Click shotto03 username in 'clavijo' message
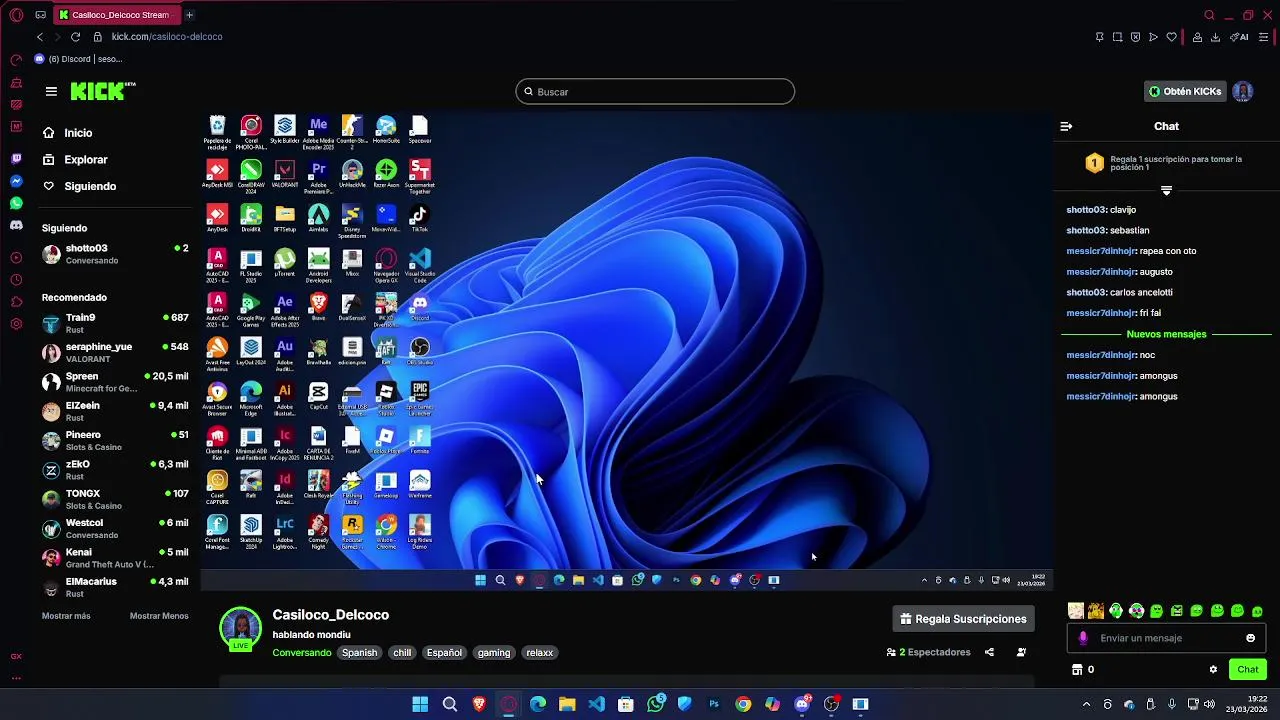Viewport: 1280px width, 720px height. [x=1086, y=210]
